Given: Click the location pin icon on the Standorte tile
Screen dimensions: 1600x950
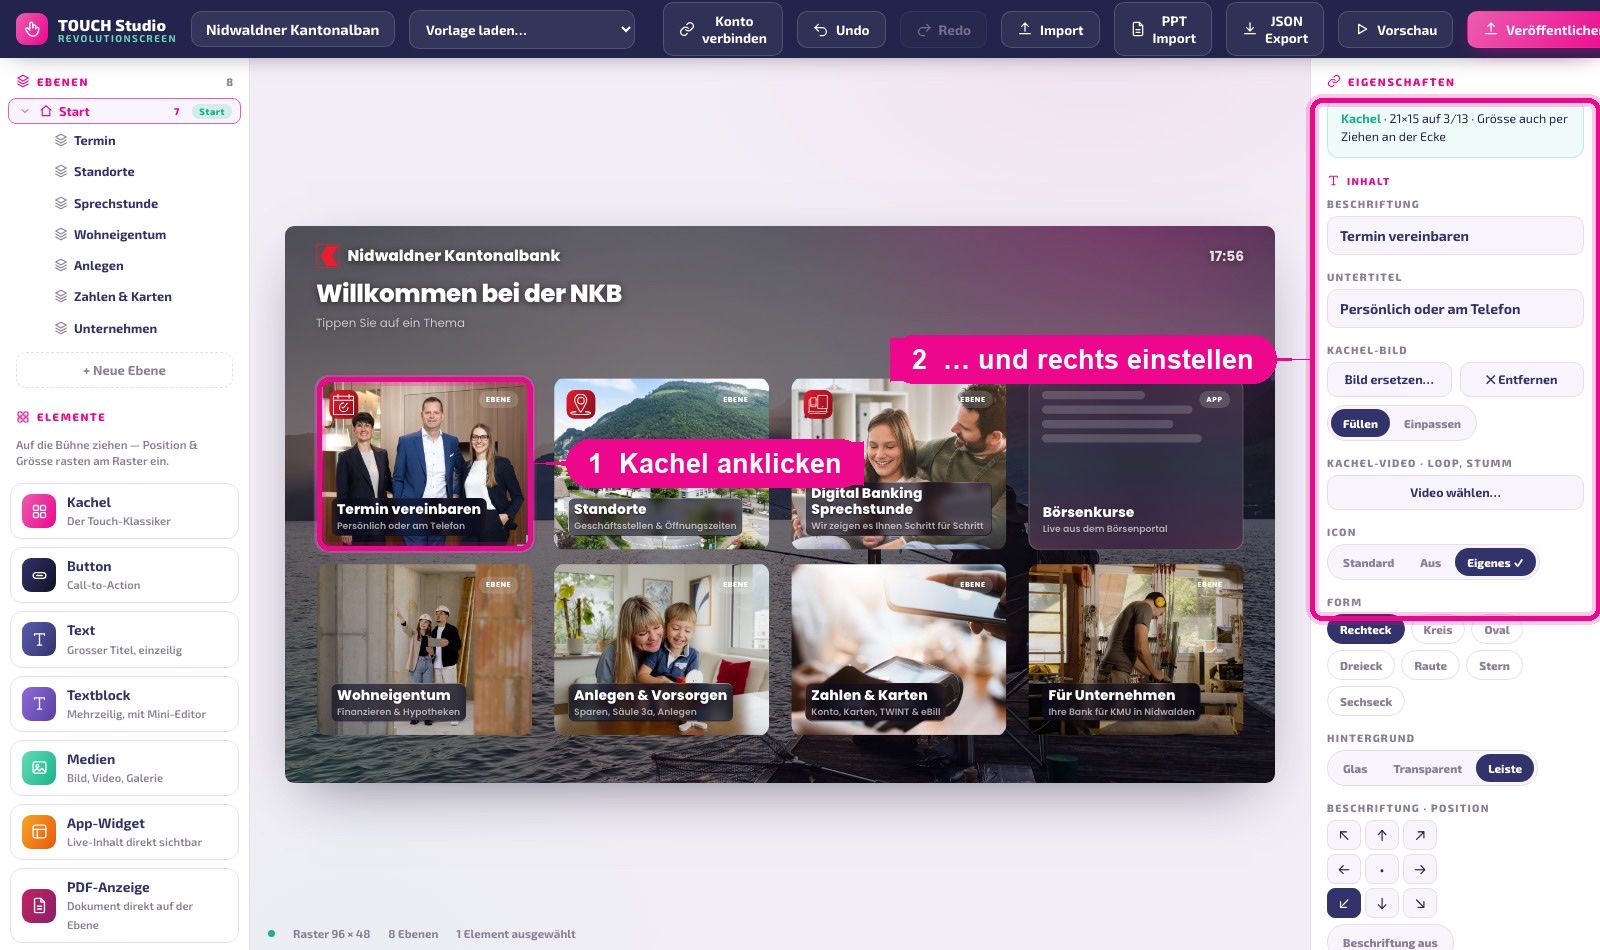Looking at the screenshot, I should pyautogui.click(x=581, y=404).
